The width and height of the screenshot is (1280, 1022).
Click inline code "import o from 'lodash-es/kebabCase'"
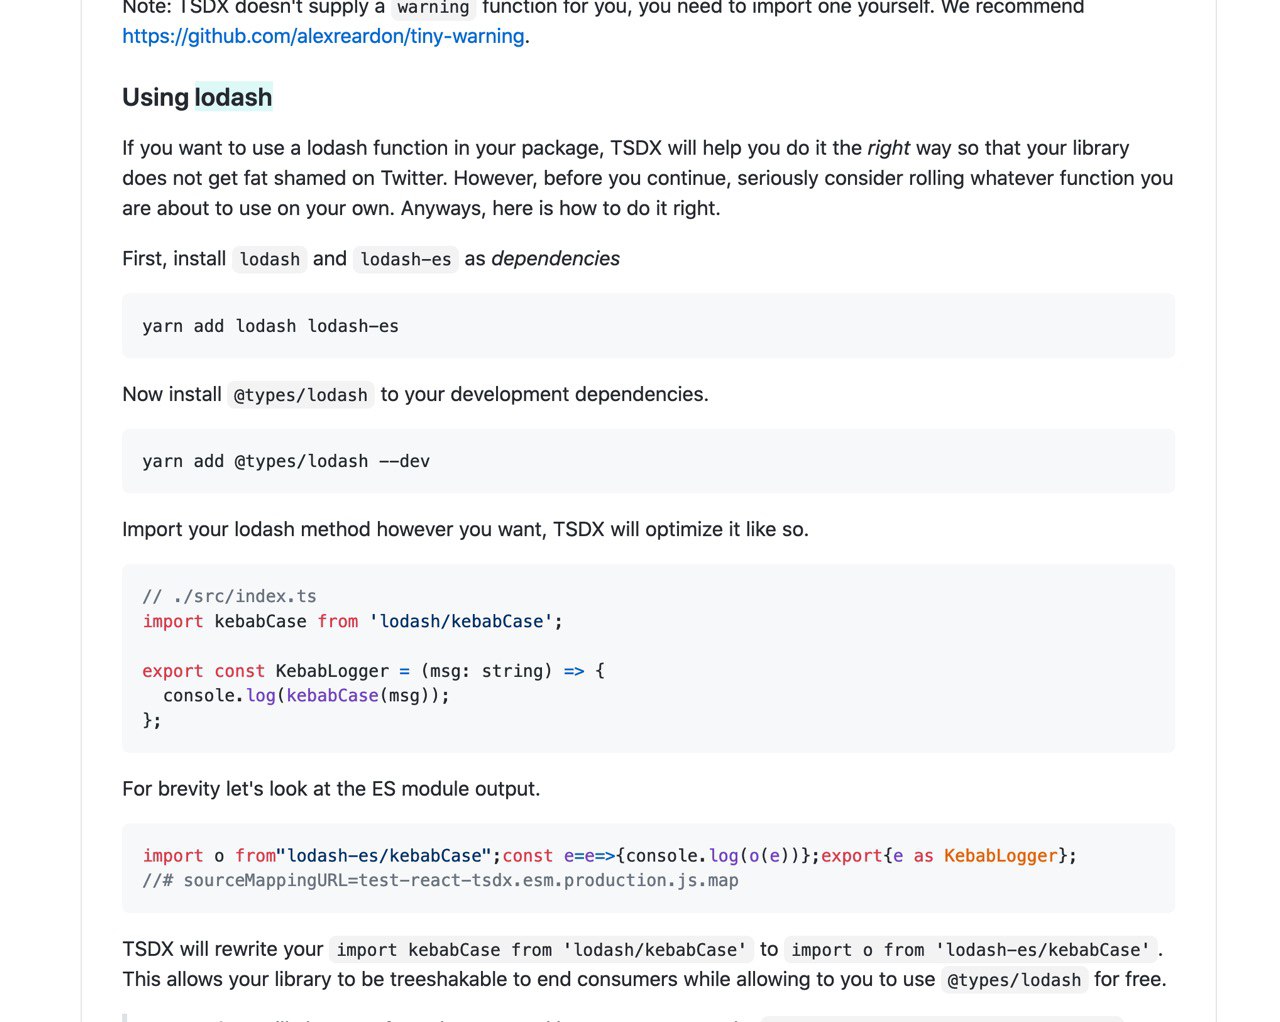971,950
